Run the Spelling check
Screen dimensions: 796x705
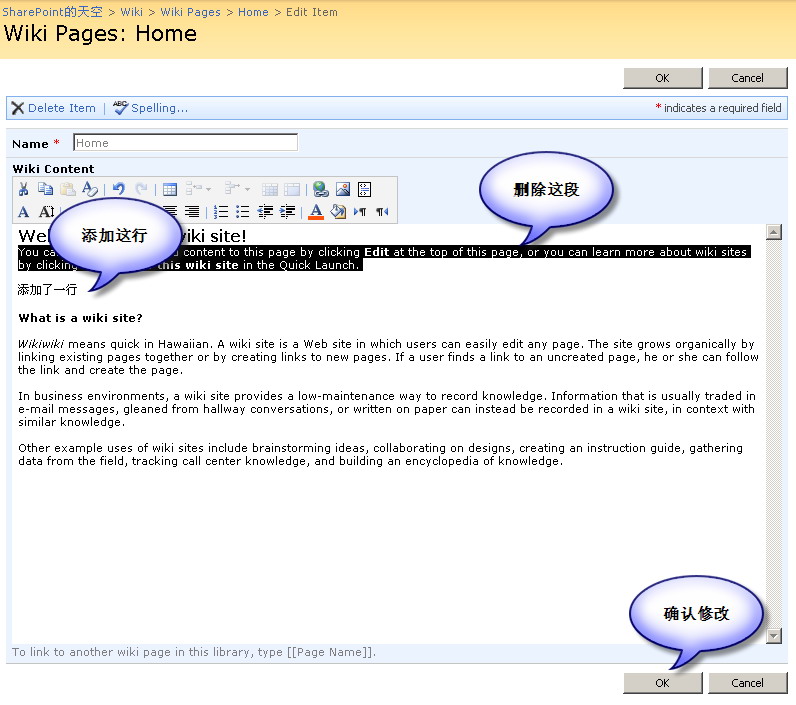coord(150,108)
